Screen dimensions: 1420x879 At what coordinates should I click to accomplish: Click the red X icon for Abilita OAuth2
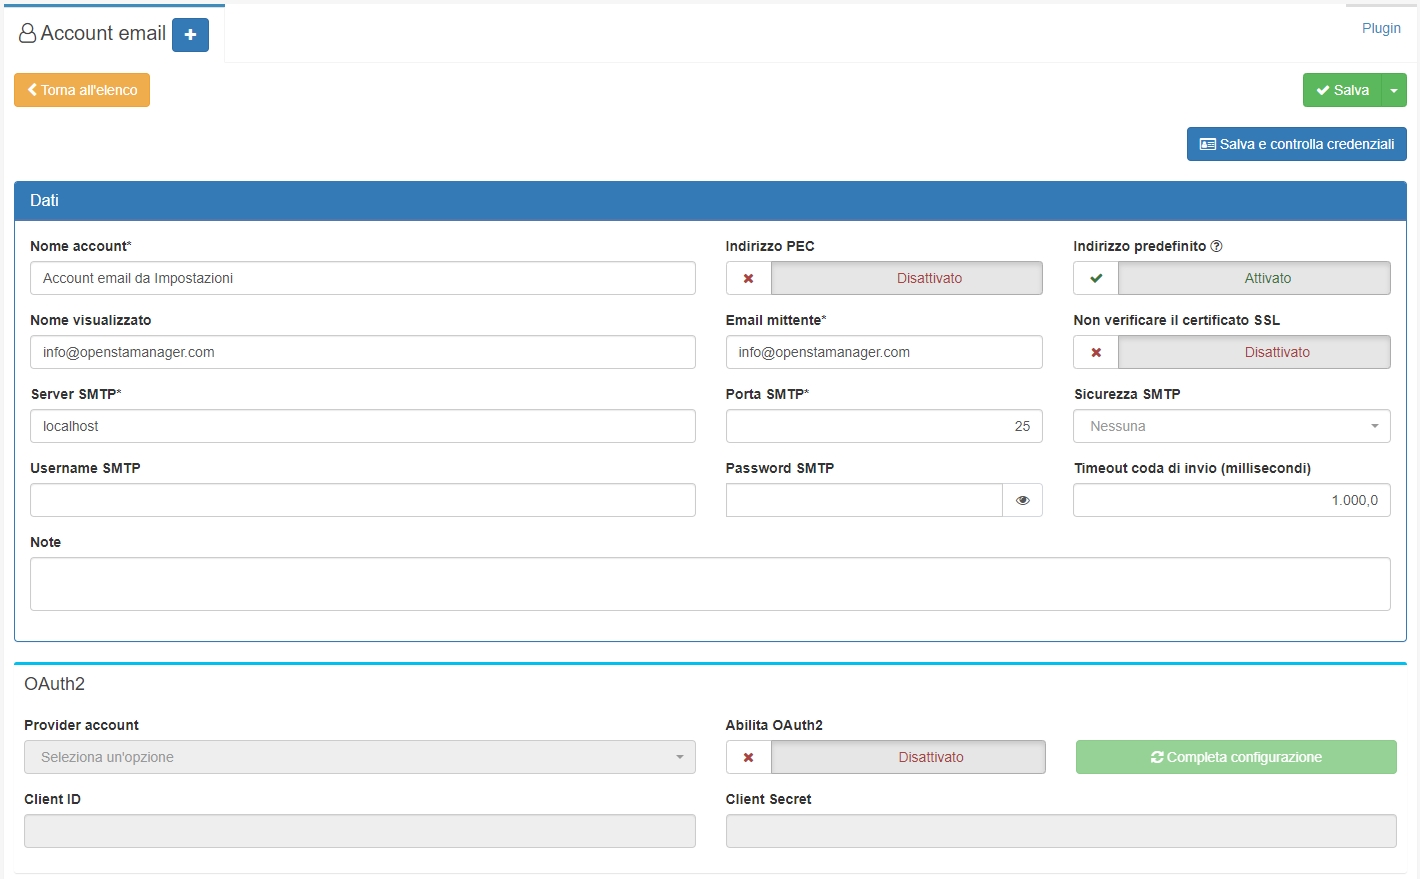pos(748,757)
